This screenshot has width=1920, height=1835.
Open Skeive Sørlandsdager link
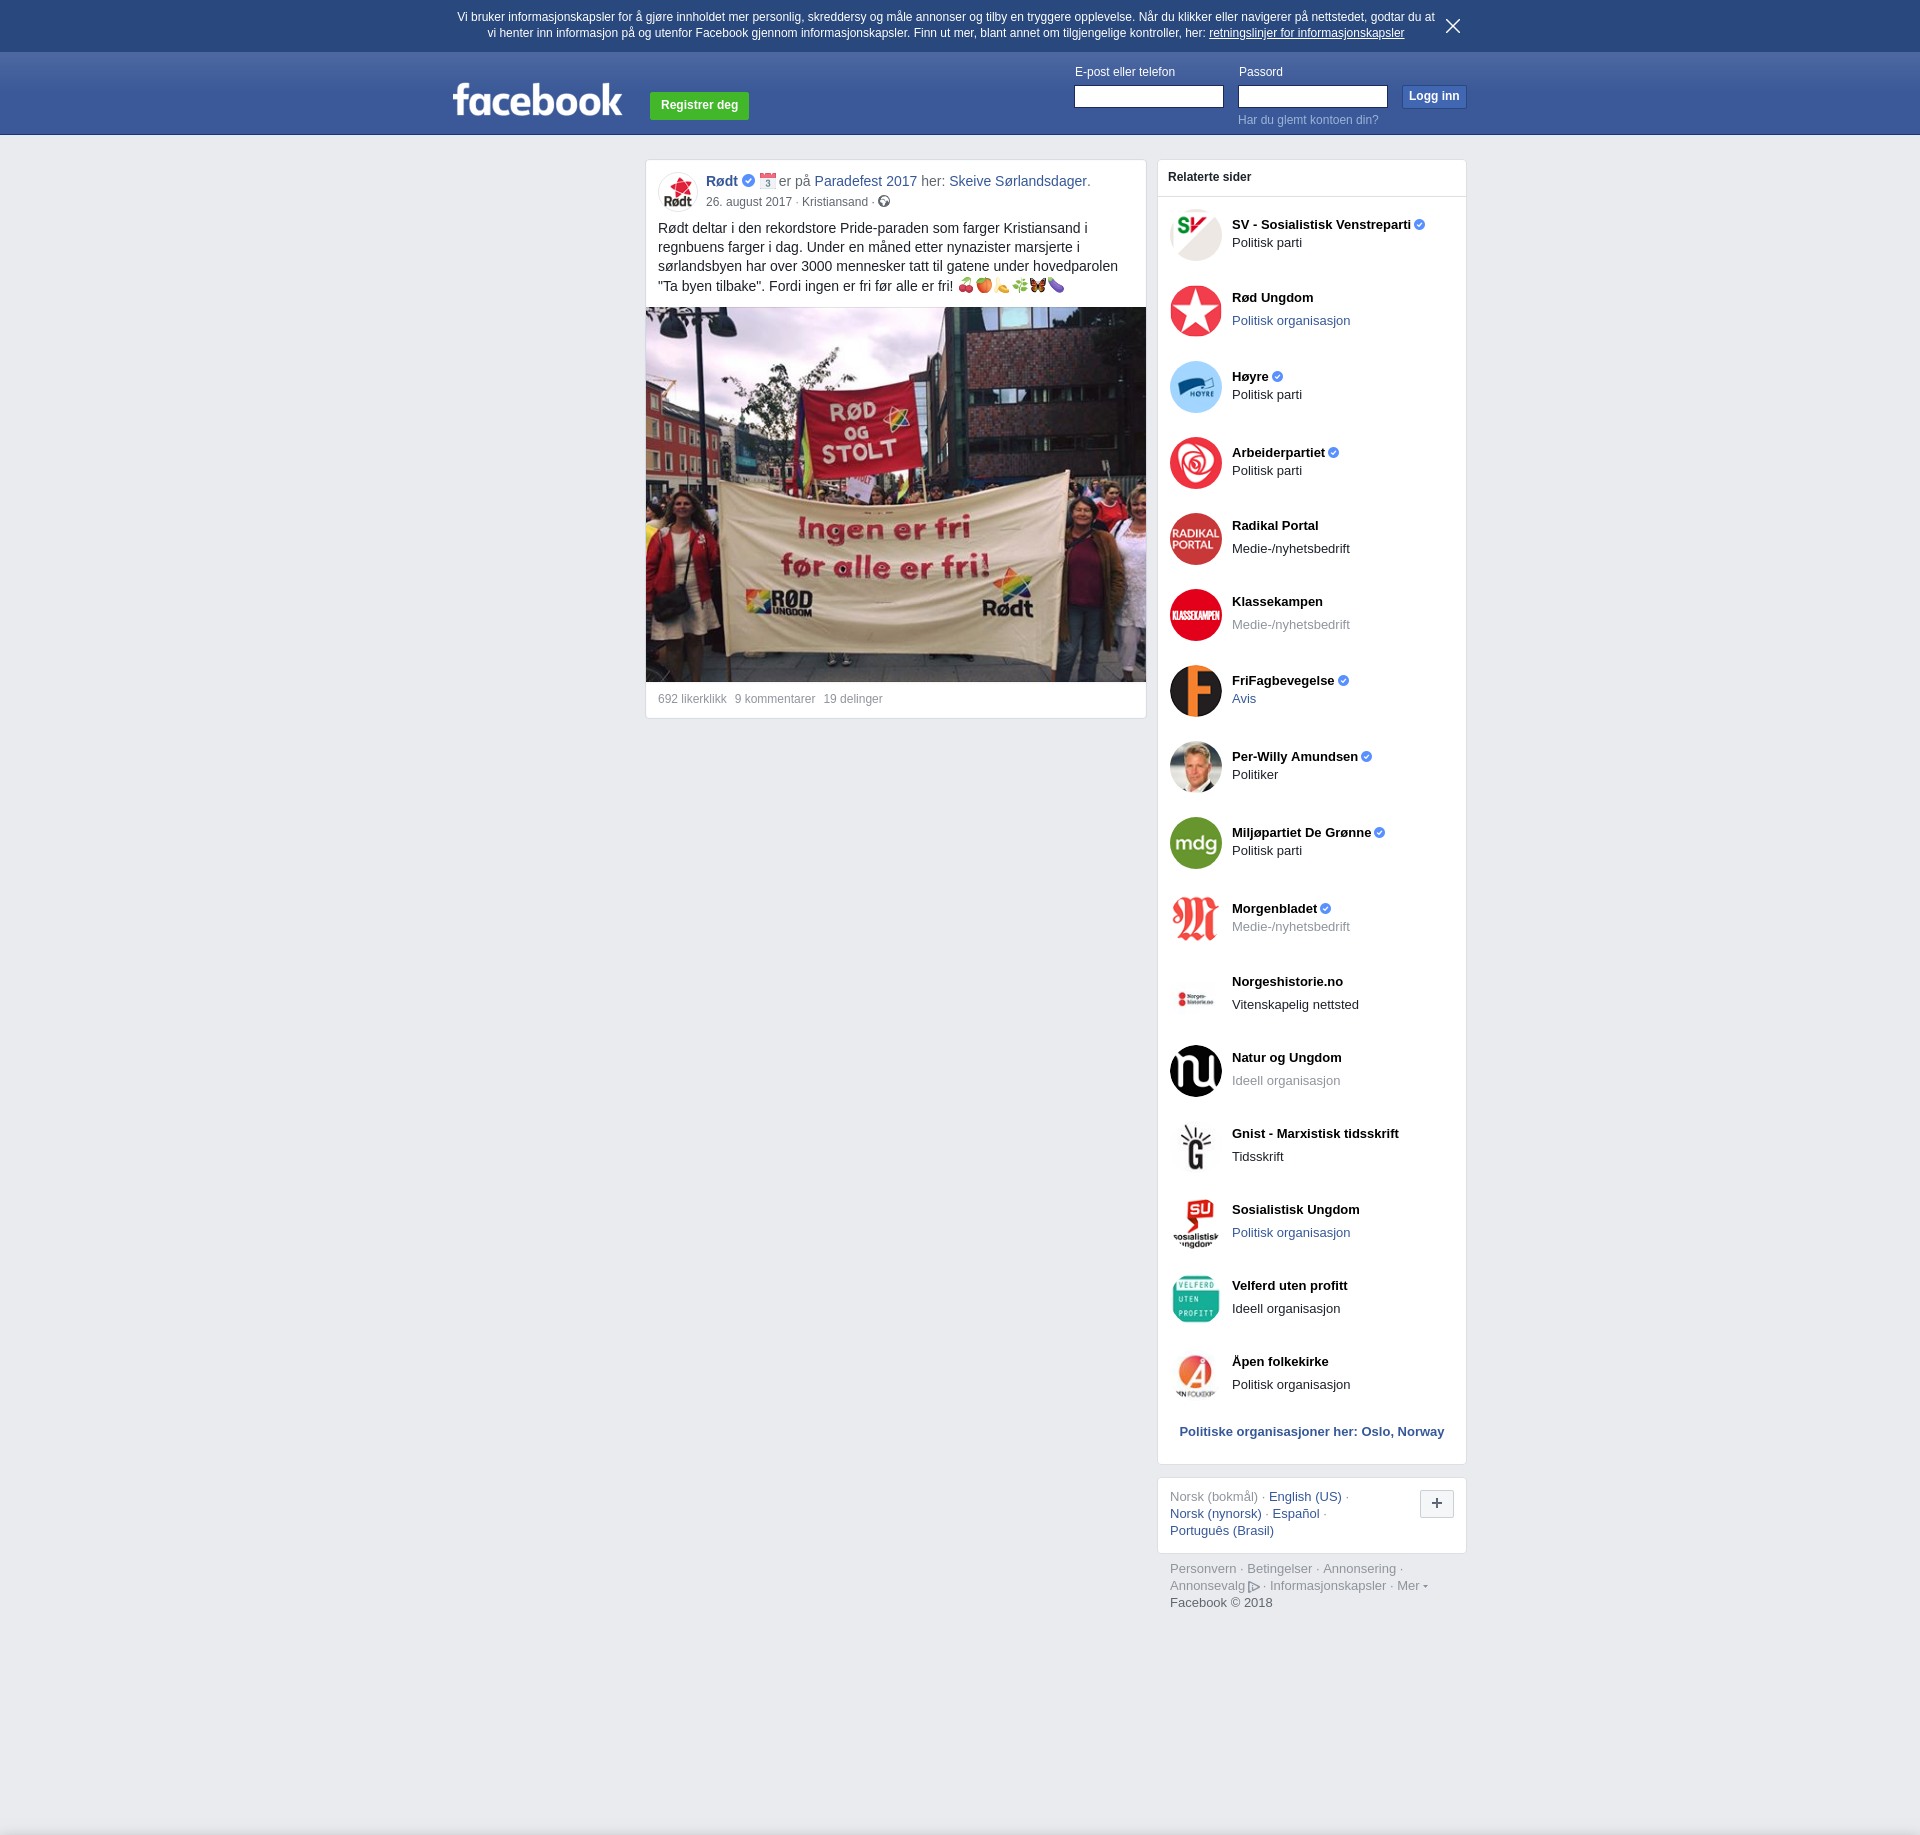pyautogui.click(x=1017, y=181)
